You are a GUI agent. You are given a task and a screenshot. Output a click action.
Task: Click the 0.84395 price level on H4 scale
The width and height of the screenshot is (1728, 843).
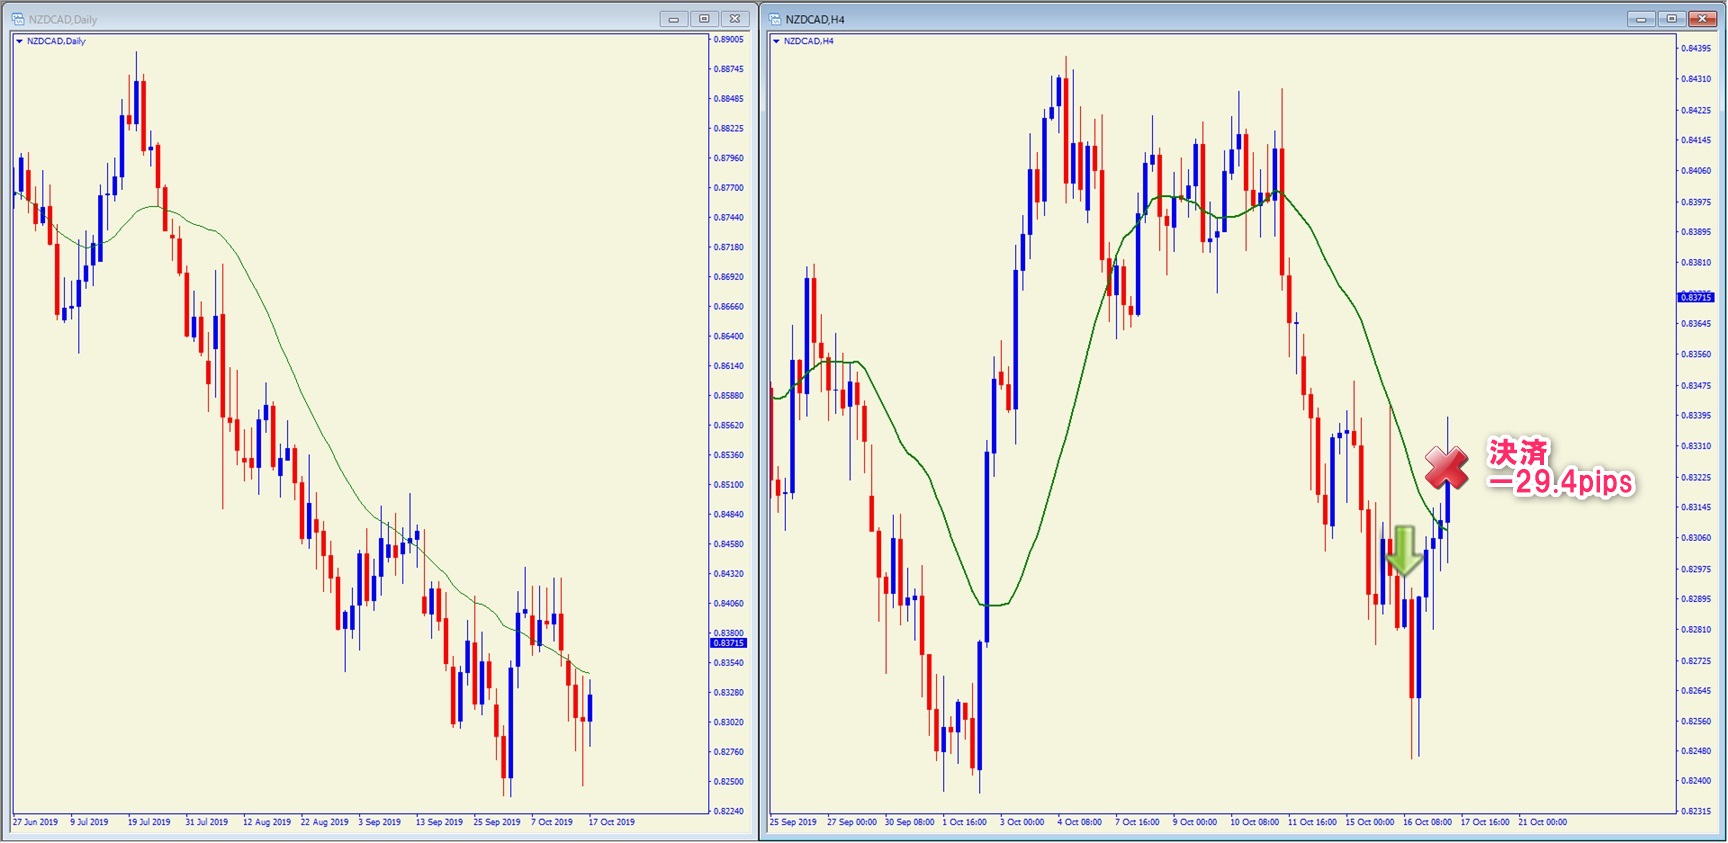pos(1696,48)
